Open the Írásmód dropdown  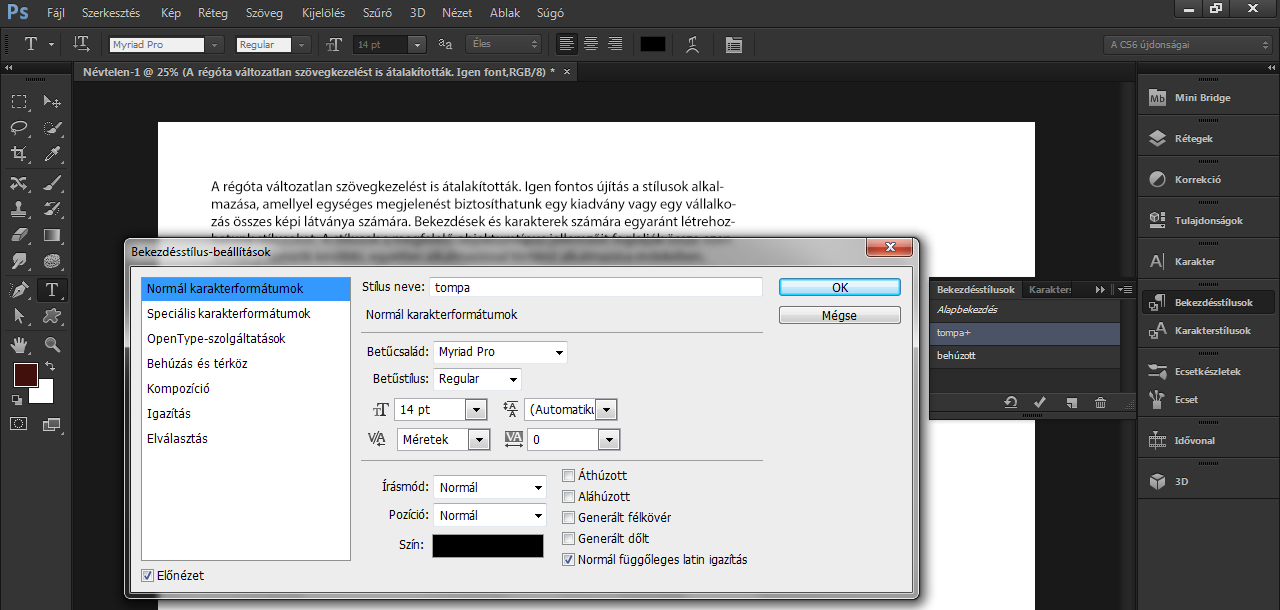click(490, 487)
